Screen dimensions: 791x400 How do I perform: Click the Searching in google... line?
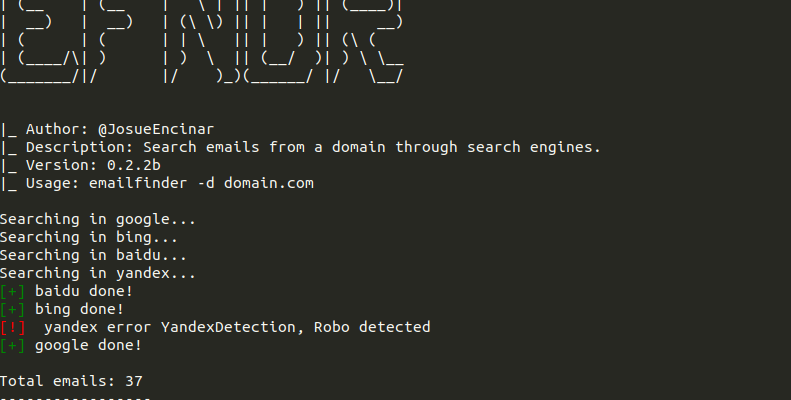(98, 219)
